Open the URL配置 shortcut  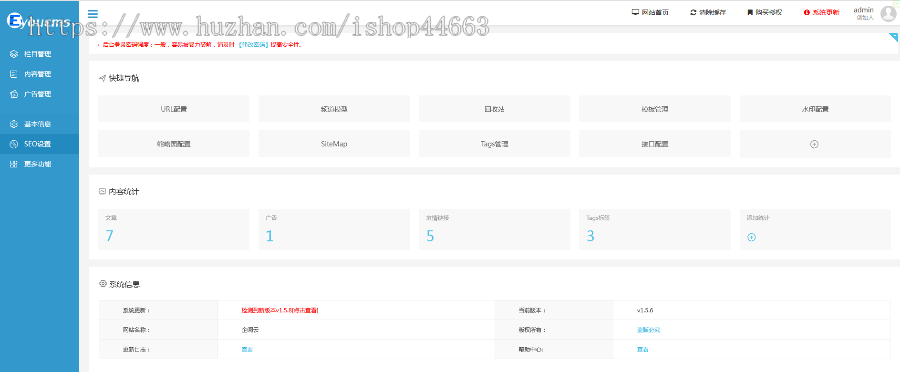click(x=173, y=108)
